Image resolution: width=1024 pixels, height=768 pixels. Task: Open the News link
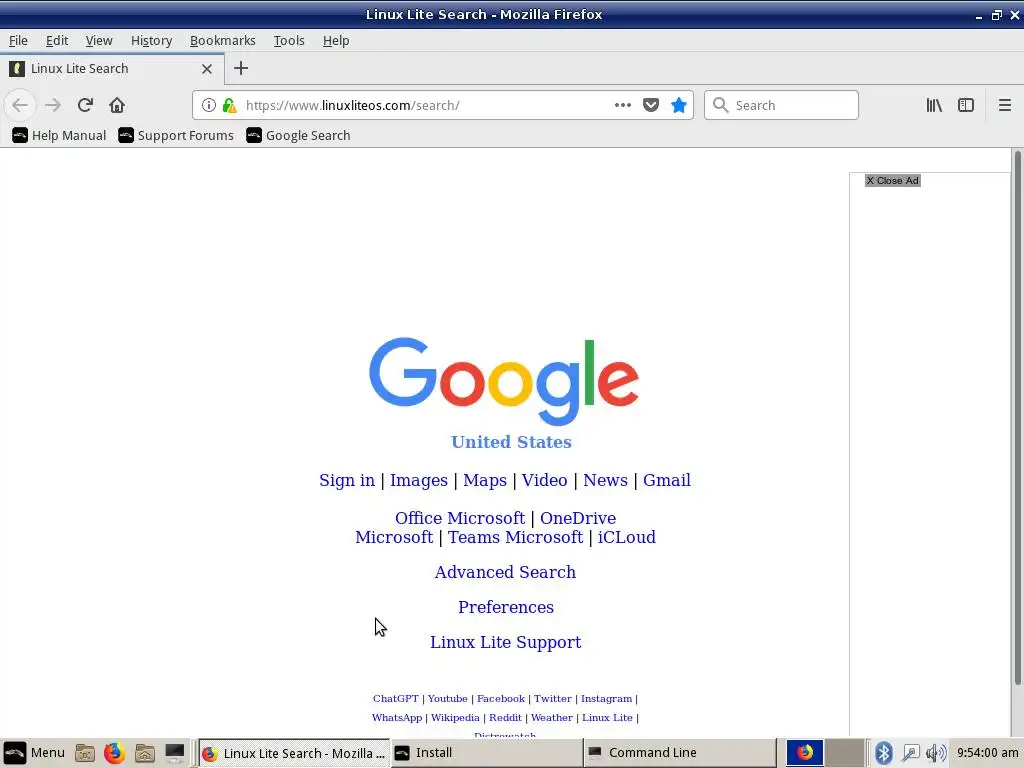605,480
